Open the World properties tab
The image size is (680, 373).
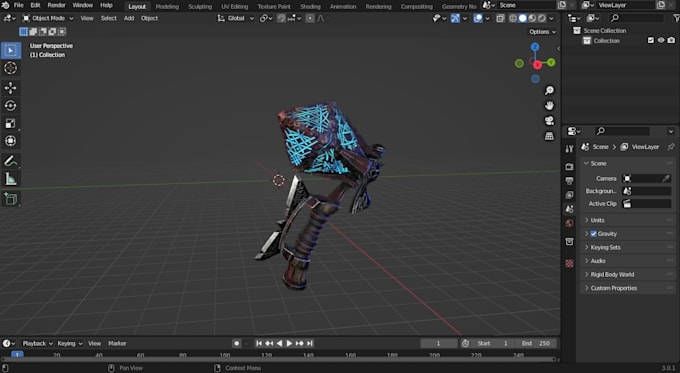[x=569, y=223]
